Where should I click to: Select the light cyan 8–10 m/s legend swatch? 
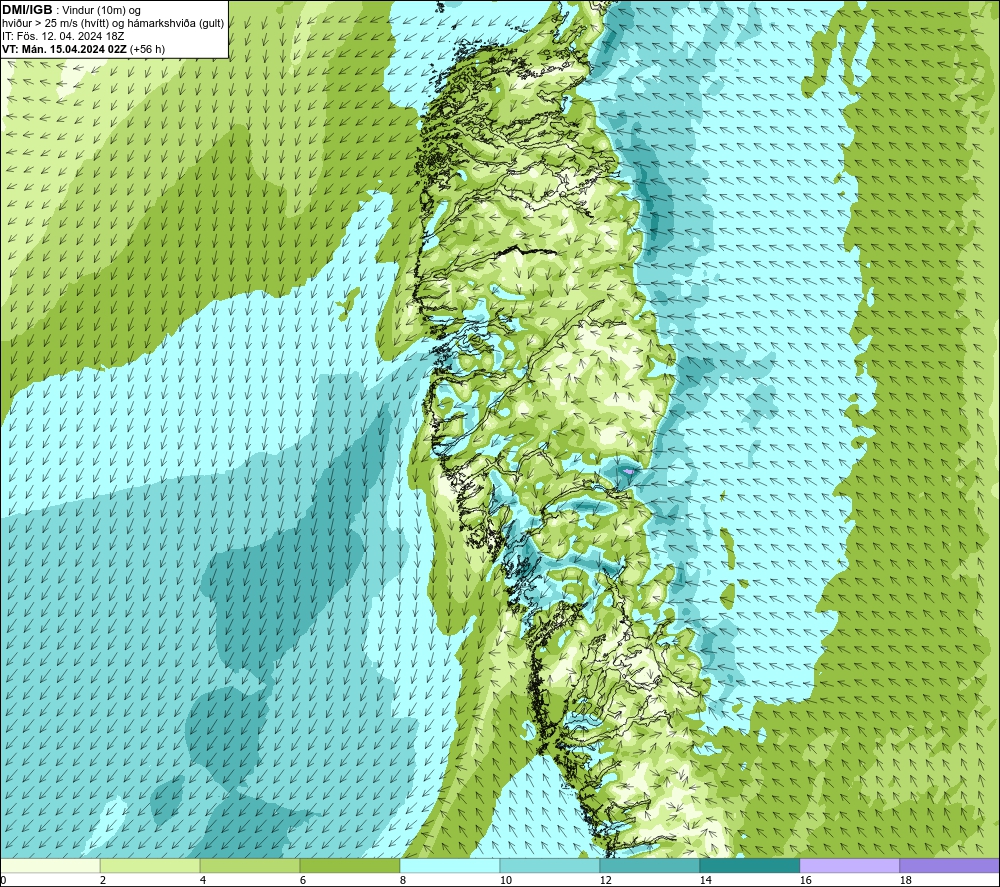tap(450, 866)
